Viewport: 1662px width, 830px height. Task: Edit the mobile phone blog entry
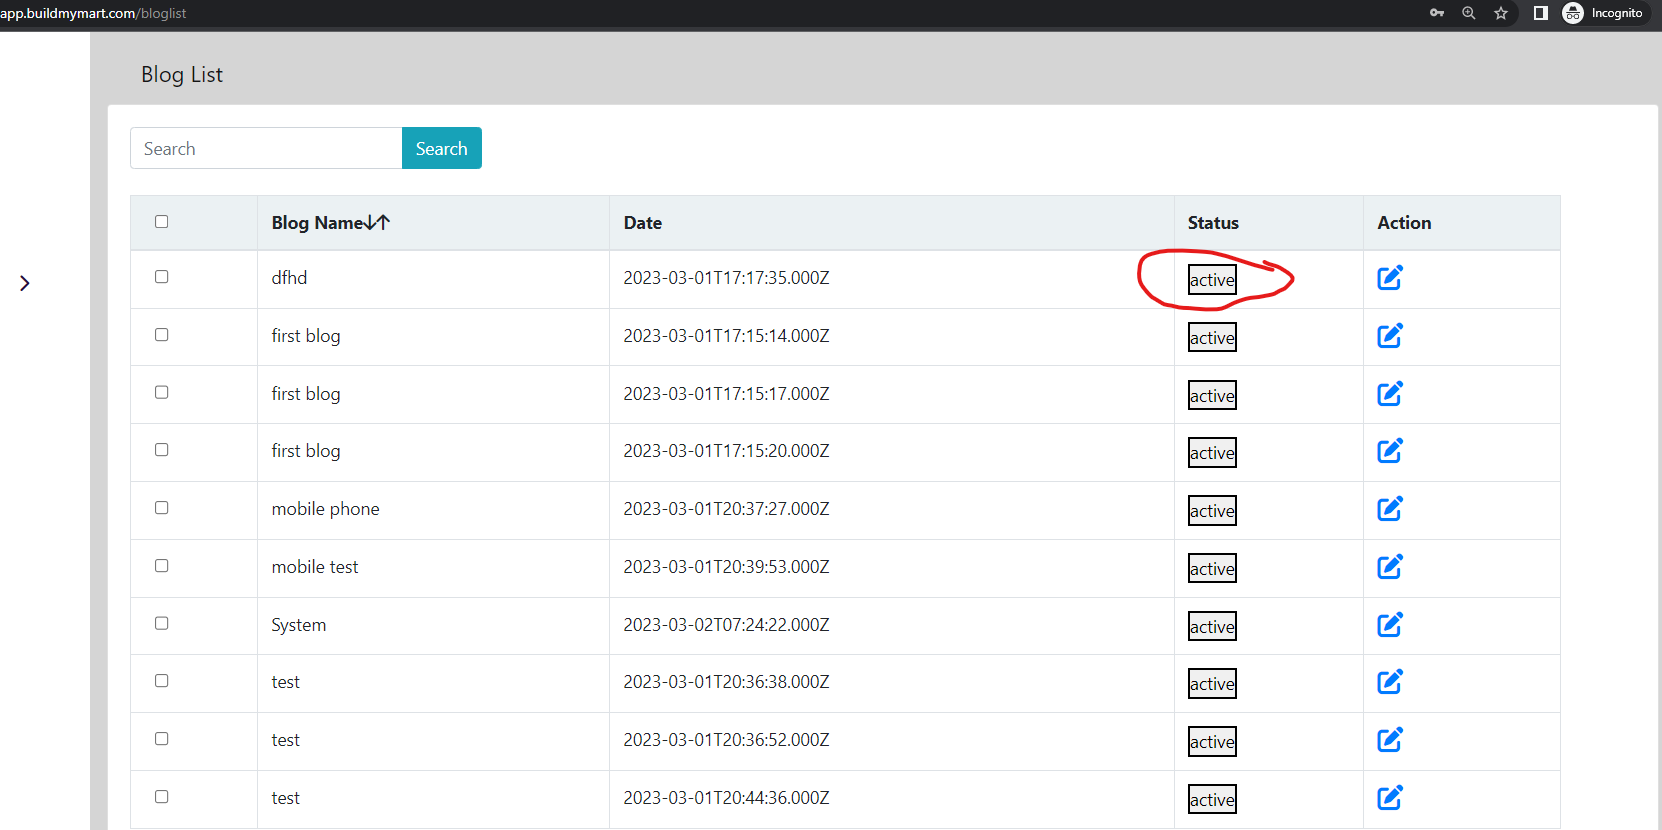pos(1390,509)
